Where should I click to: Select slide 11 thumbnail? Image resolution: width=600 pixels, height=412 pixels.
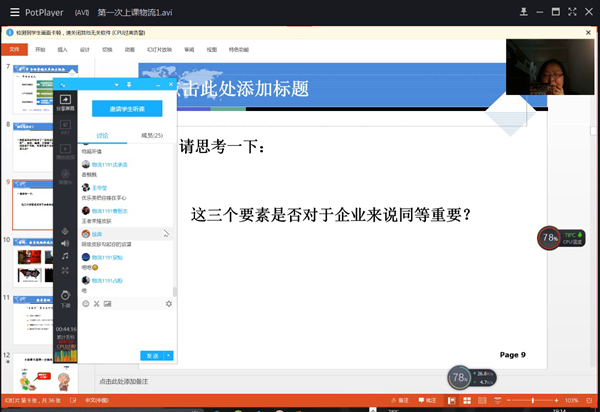(33, 320)
